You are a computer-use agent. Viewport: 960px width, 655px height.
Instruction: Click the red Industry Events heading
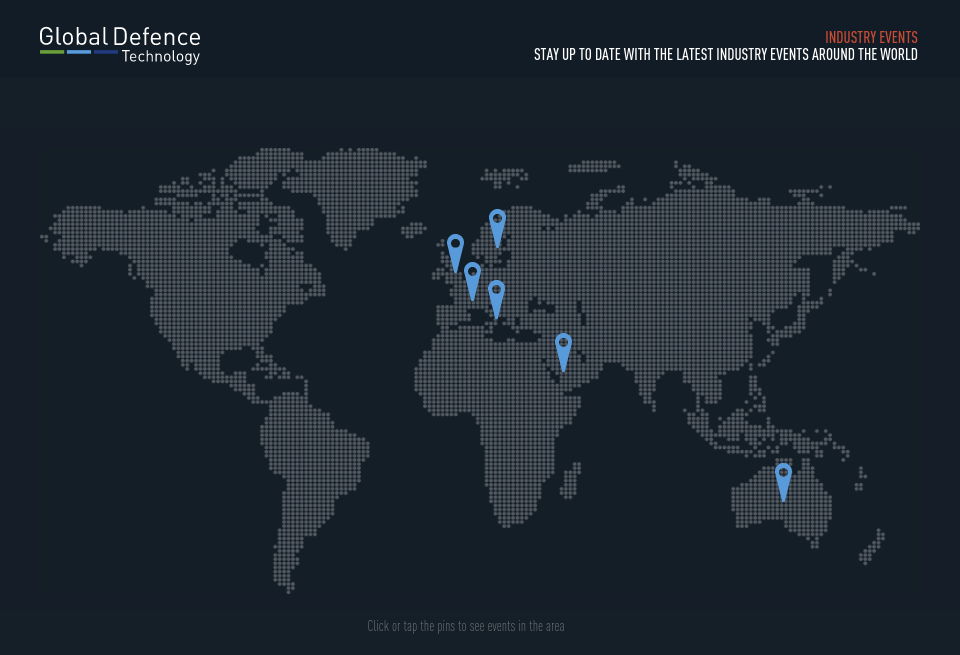pos(871,37)
